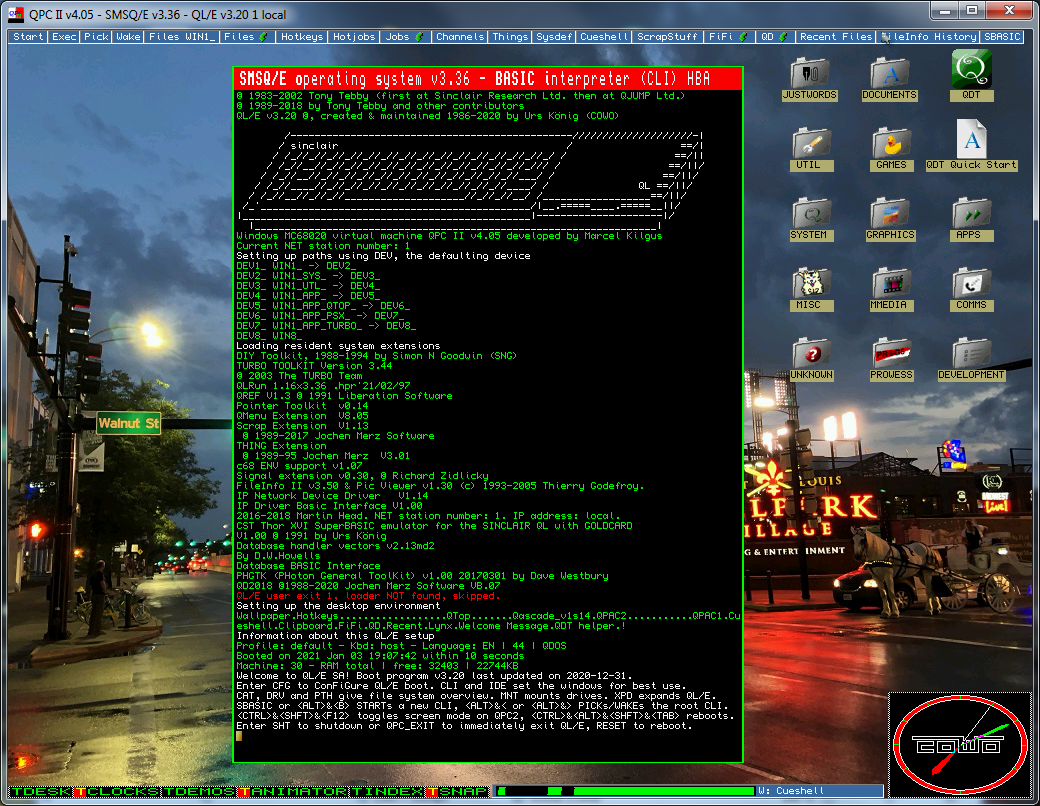
Task: Open the Hotkeys menu item
Action: point(302,37)
